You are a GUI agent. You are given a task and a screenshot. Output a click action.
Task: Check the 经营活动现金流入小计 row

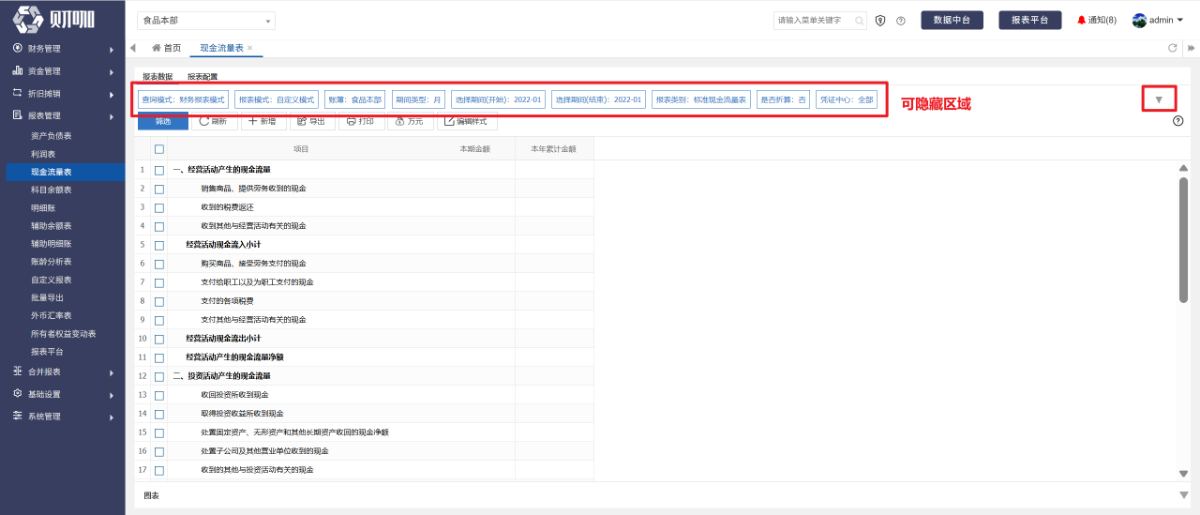[x=159, y=244]
